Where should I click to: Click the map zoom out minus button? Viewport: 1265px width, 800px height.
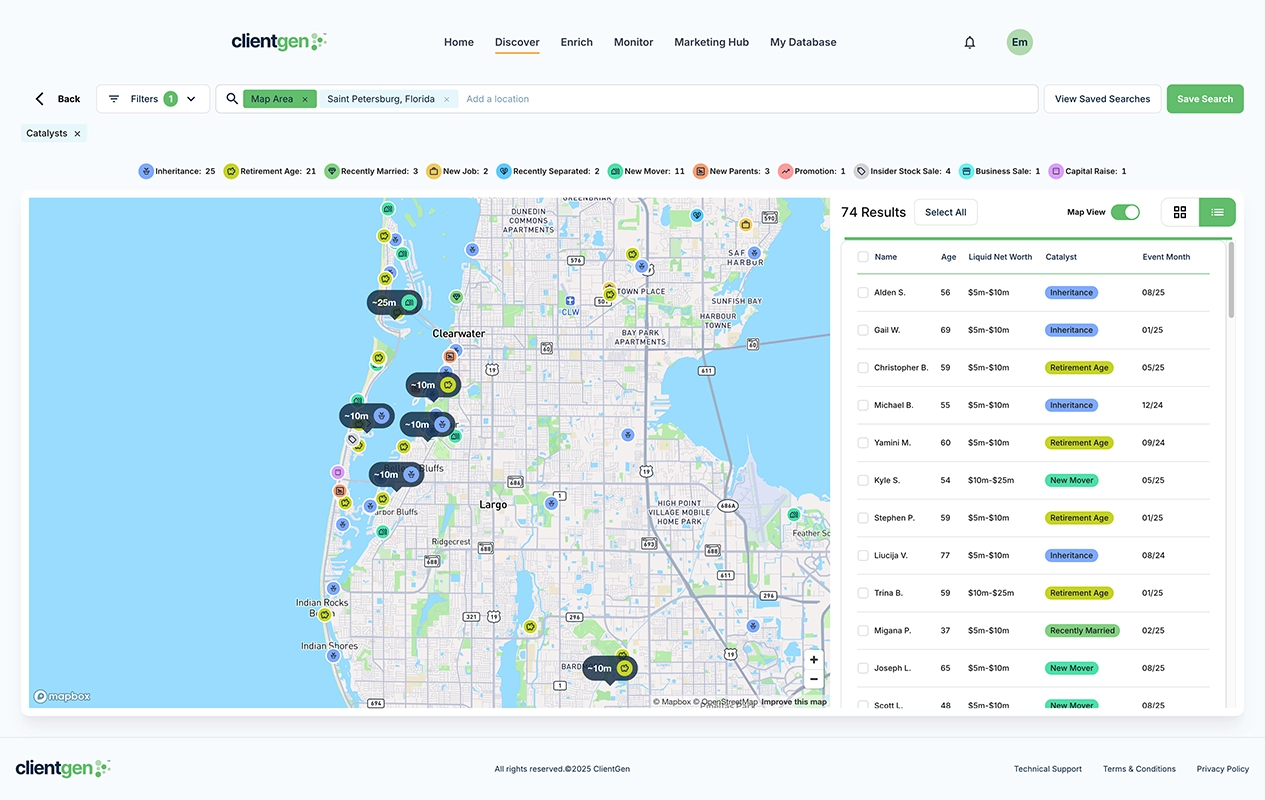tap(814, 679)
